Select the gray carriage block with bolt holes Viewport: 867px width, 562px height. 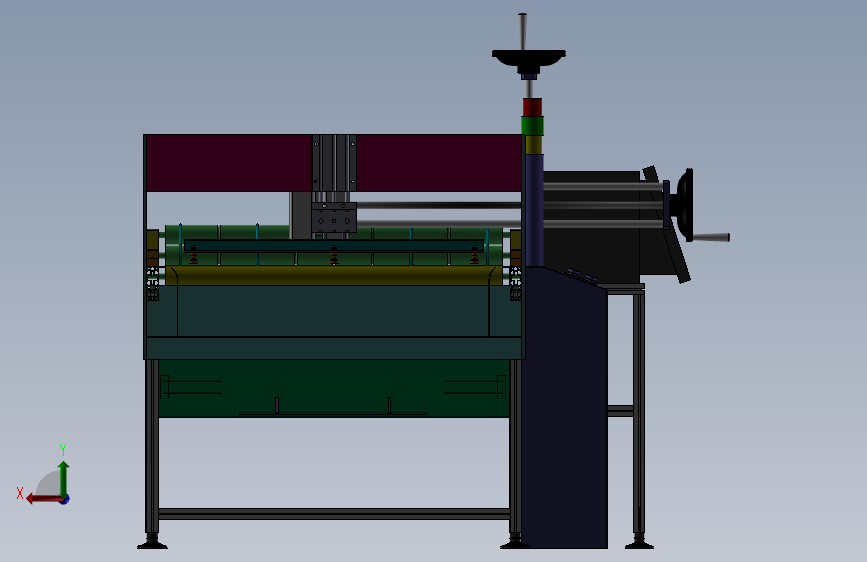[334, 217]
